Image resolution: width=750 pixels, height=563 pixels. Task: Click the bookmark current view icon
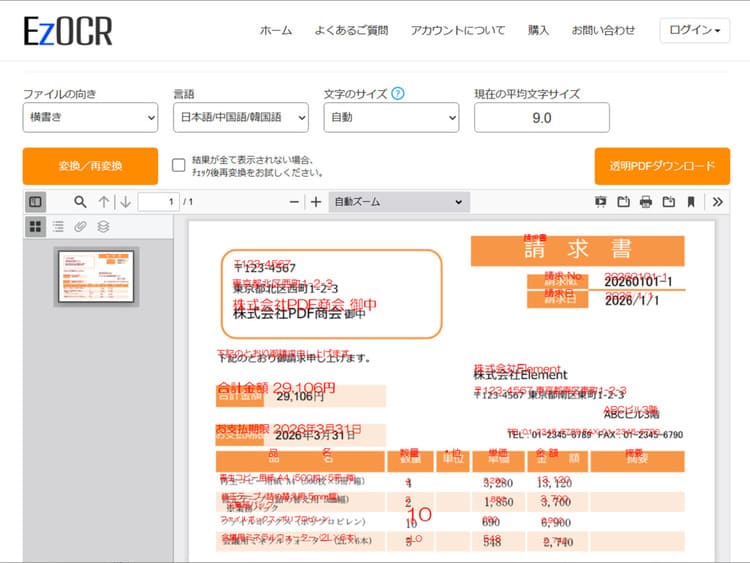pos(691,202)
